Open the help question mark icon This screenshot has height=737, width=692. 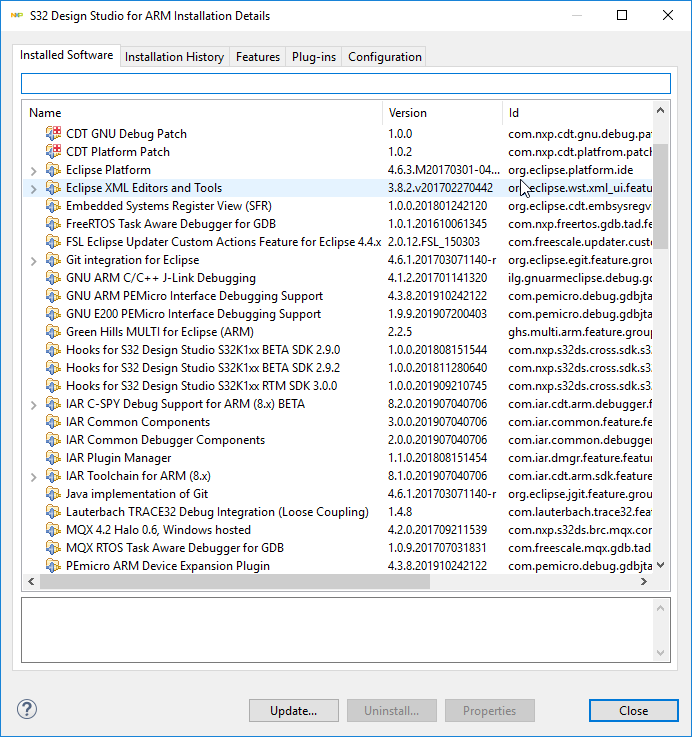pos(27,710)
